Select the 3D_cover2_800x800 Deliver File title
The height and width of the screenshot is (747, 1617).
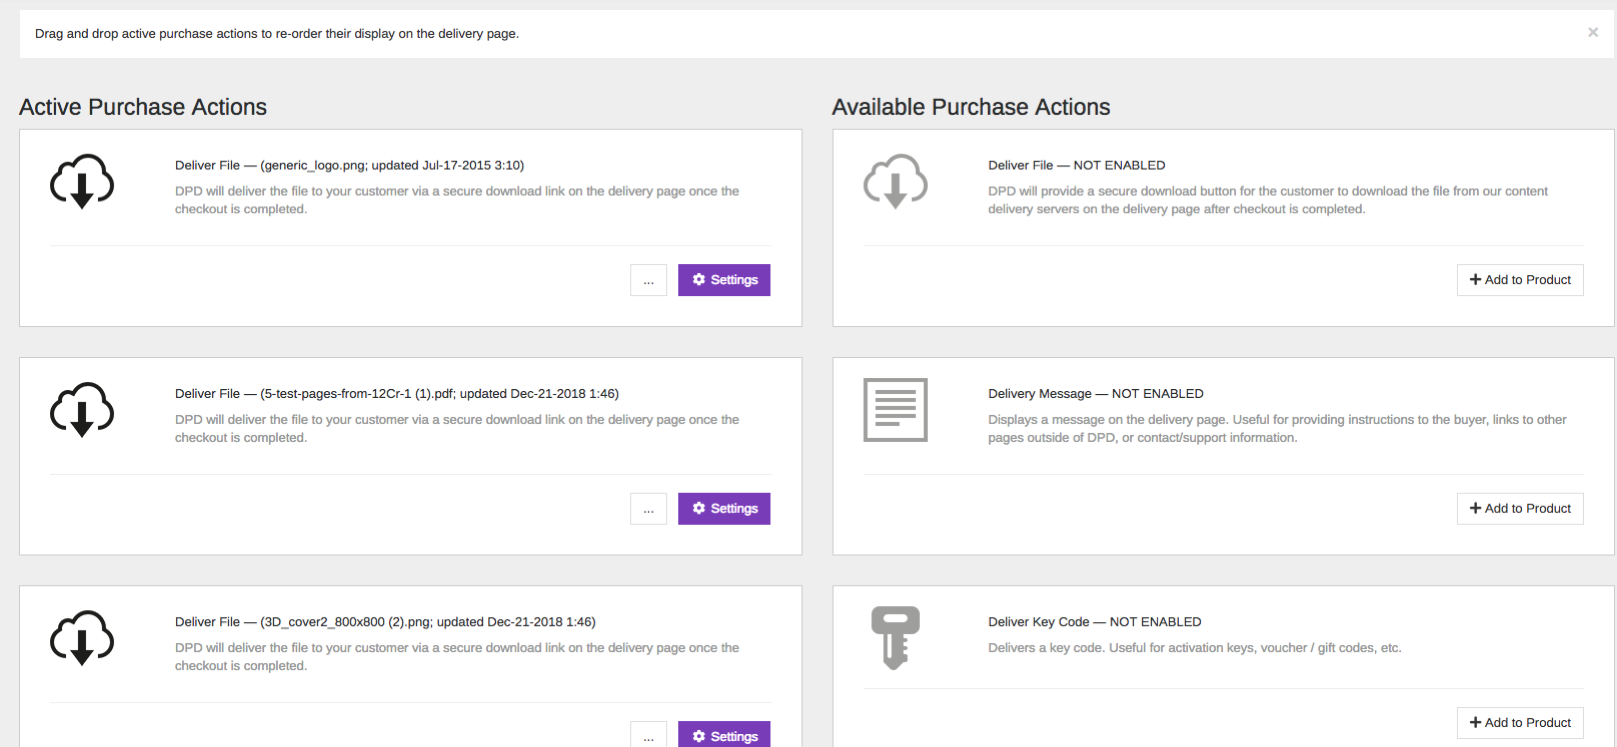tap(385, 622)
